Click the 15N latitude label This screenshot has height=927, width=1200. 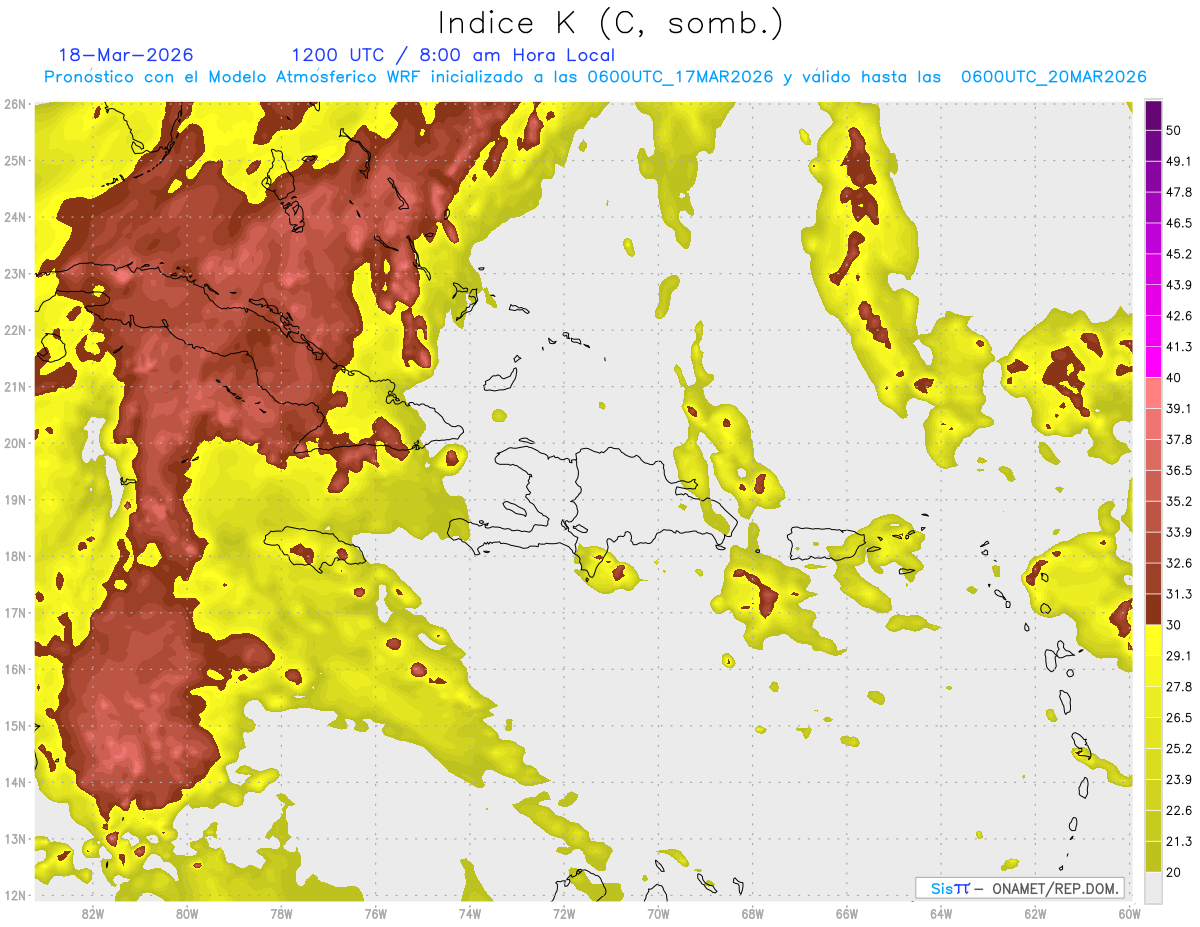pyautogui.click(x=14, y=726)
